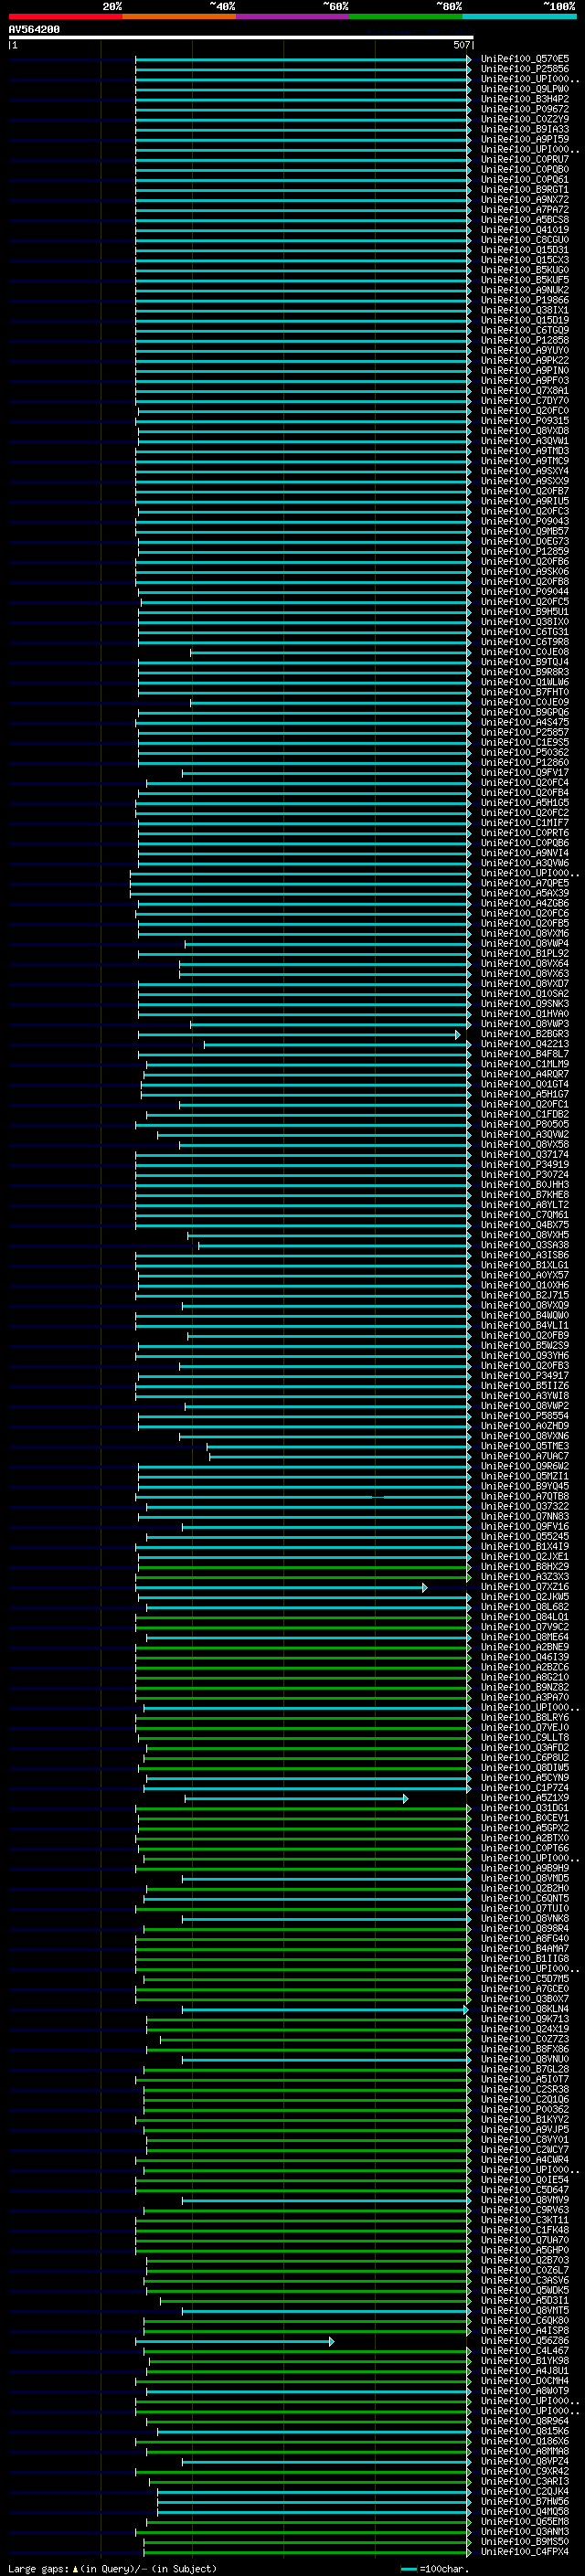The image size is (585, 2576).
Task: Click the green ~80% identity legend bar
Action: pyautogui.click(x=406, y=16)
